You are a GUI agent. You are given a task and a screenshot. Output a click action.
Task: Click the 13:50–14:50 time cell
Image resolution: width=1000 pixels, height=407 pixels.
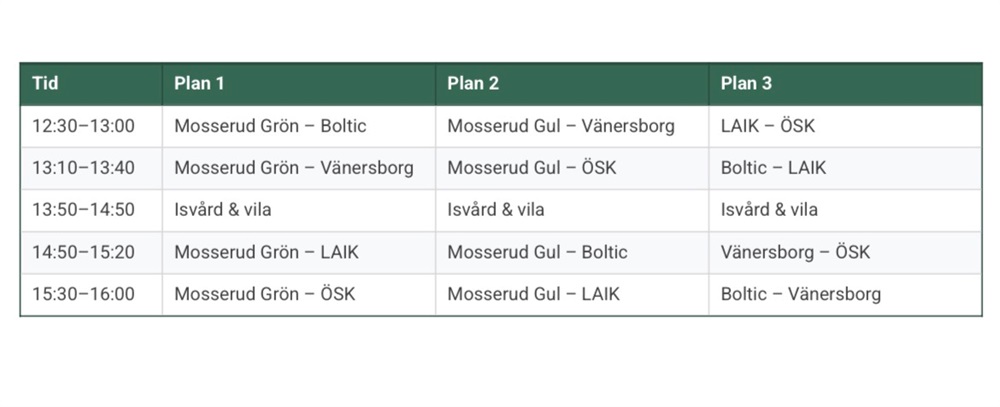point(83,210)
